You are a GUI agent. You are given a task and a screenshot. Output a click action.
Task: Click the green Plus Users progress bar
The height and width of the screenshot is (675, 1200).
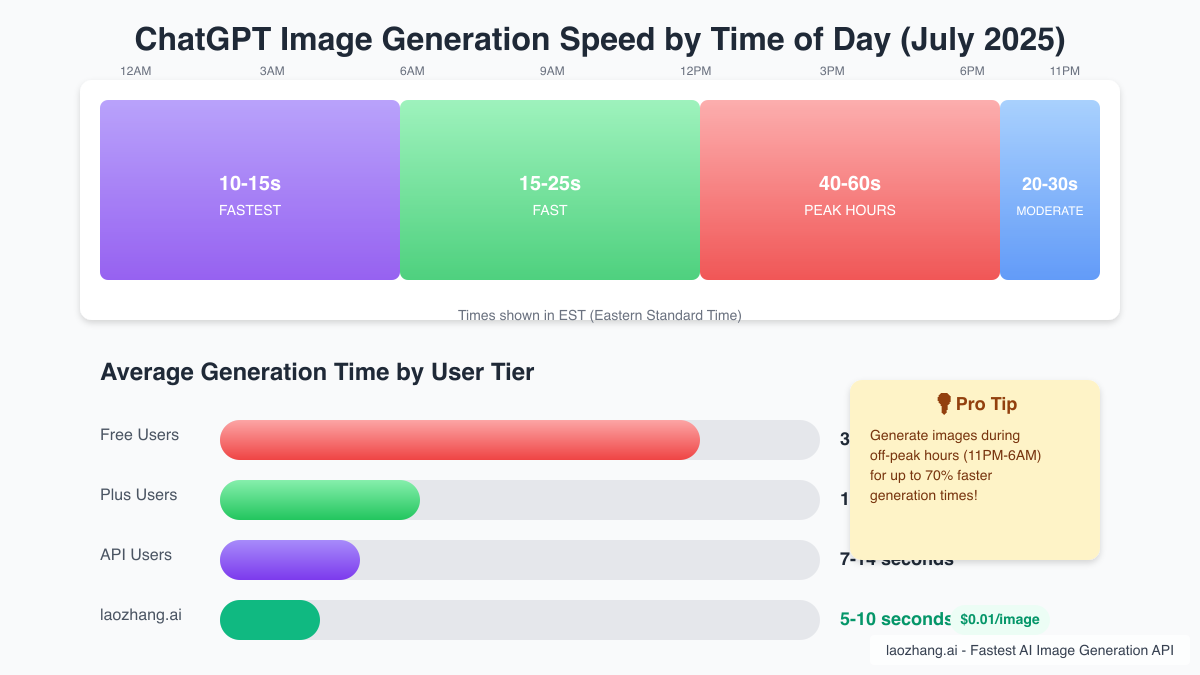pyautogui.click(x=320, y=500)
